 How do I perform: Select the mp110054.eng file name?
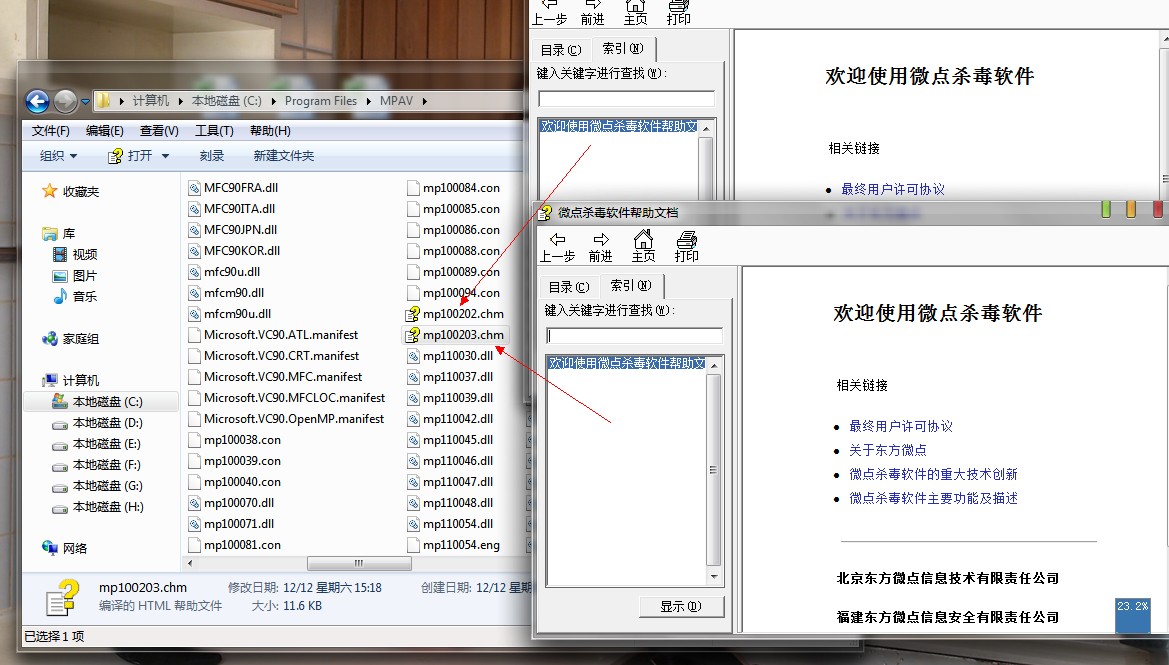pos(461,545)
